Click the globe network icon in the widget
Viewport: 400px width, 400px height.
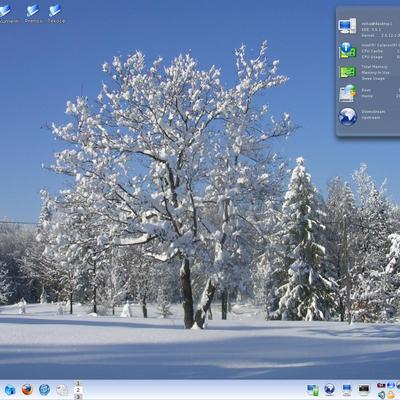(348, 117)
